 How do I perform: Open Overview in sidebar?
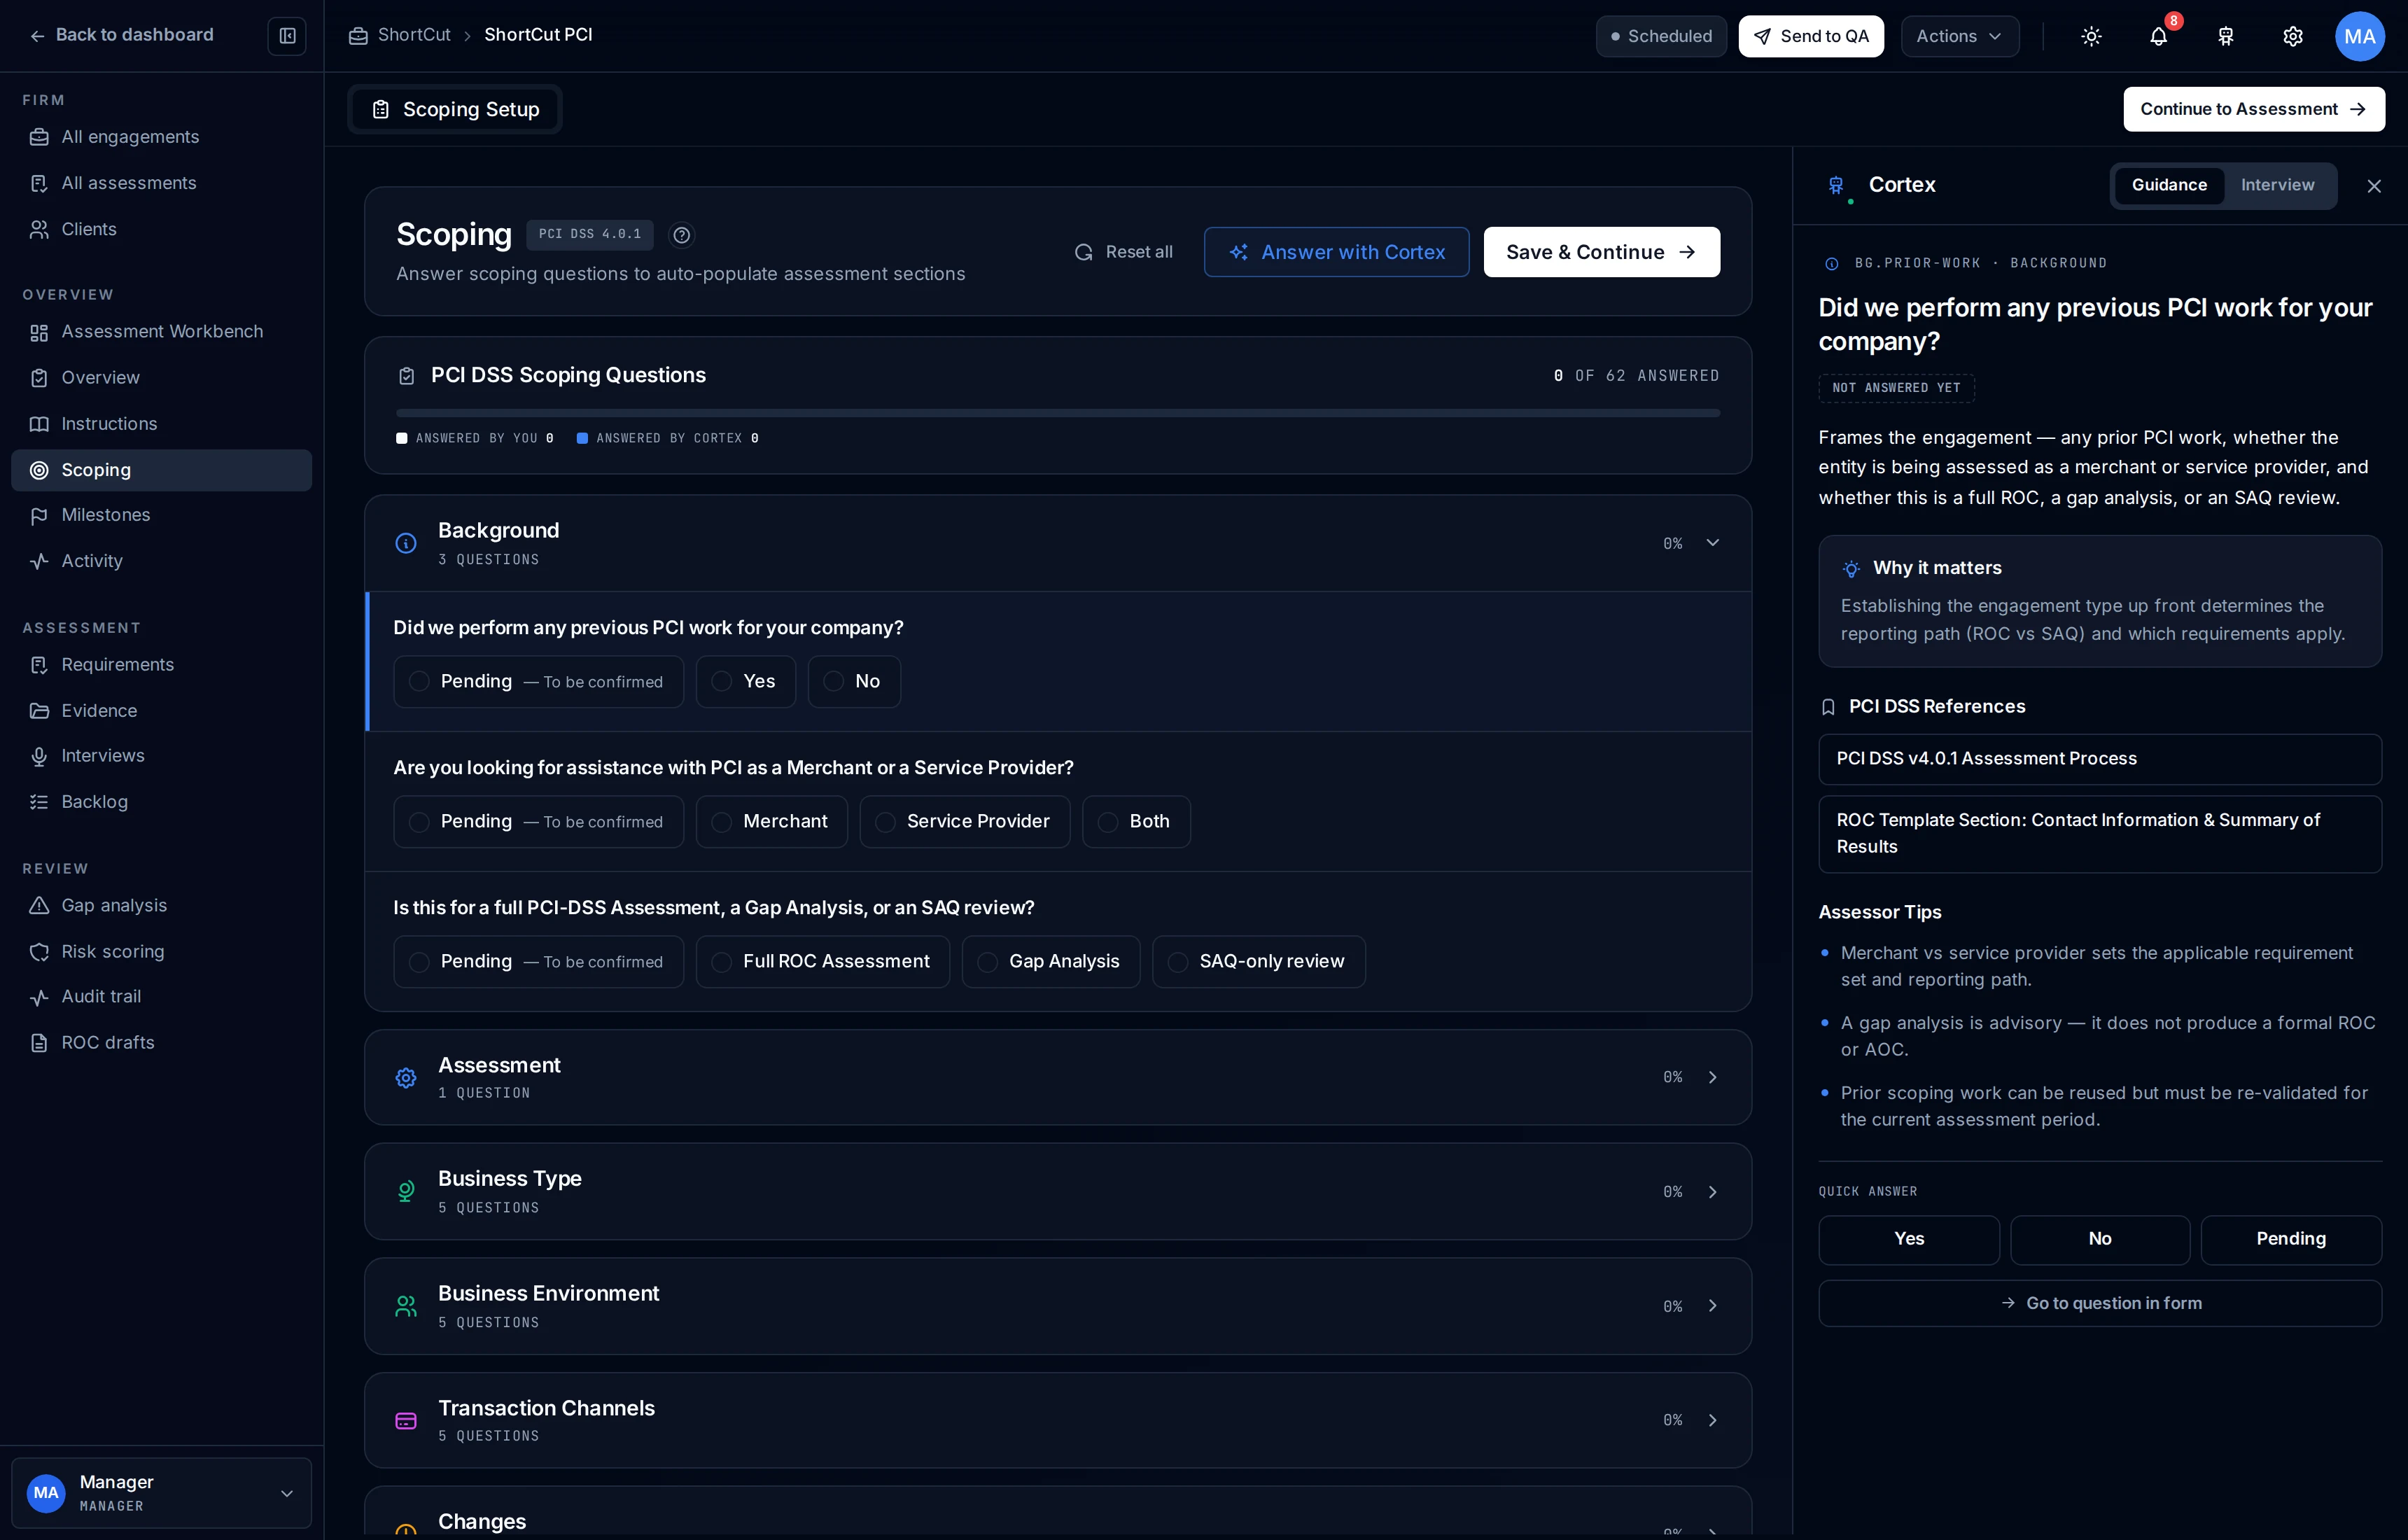coord(162,377)
